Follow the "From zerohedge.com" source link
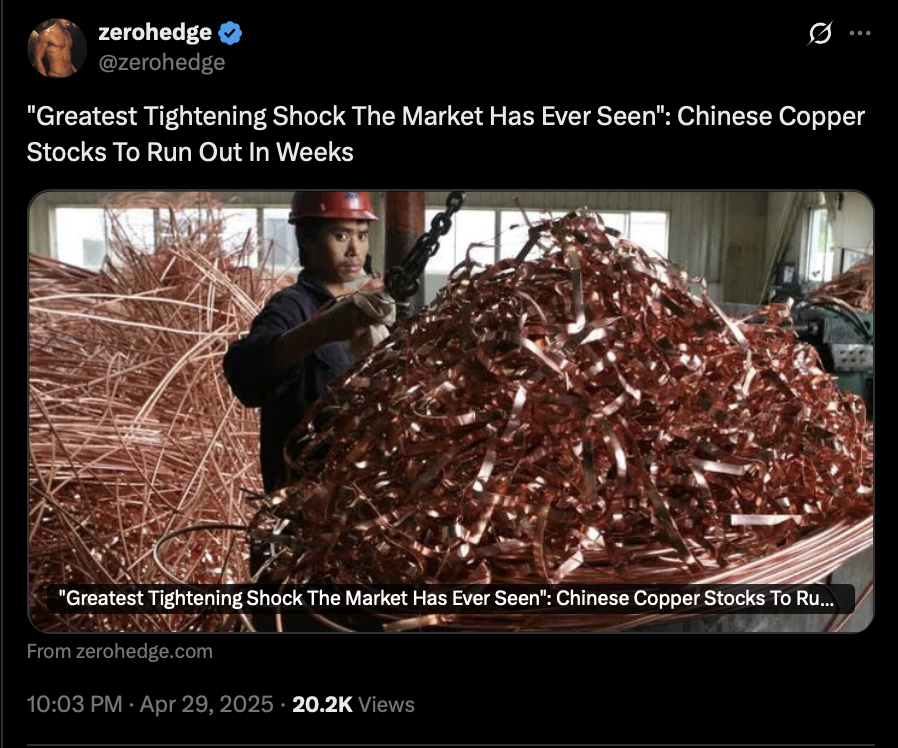Viewport: 898px width, 748px height. click(120, 651)
